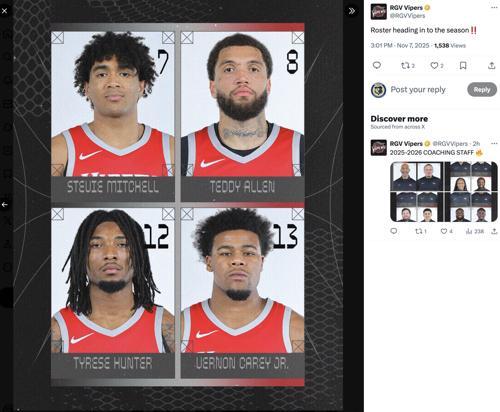Open the coaching staff photo thumbnail

tap(444, 192)
